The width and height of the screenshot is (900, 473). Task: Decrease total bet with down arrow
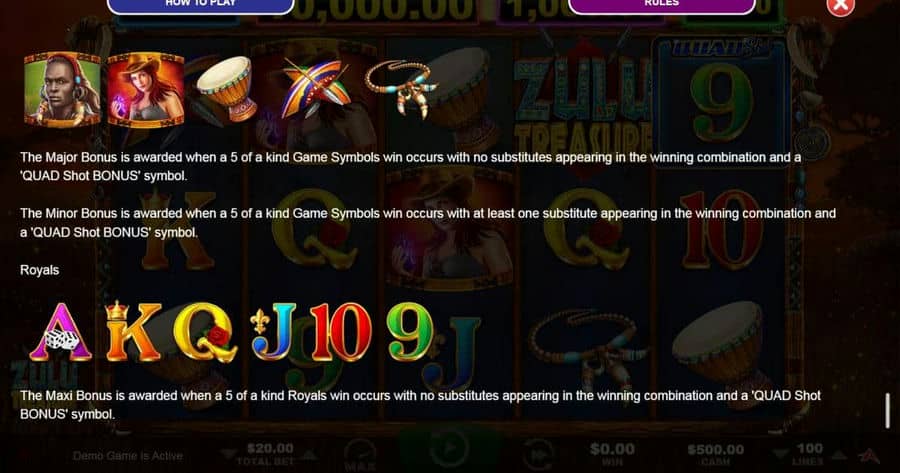(228, 455)
